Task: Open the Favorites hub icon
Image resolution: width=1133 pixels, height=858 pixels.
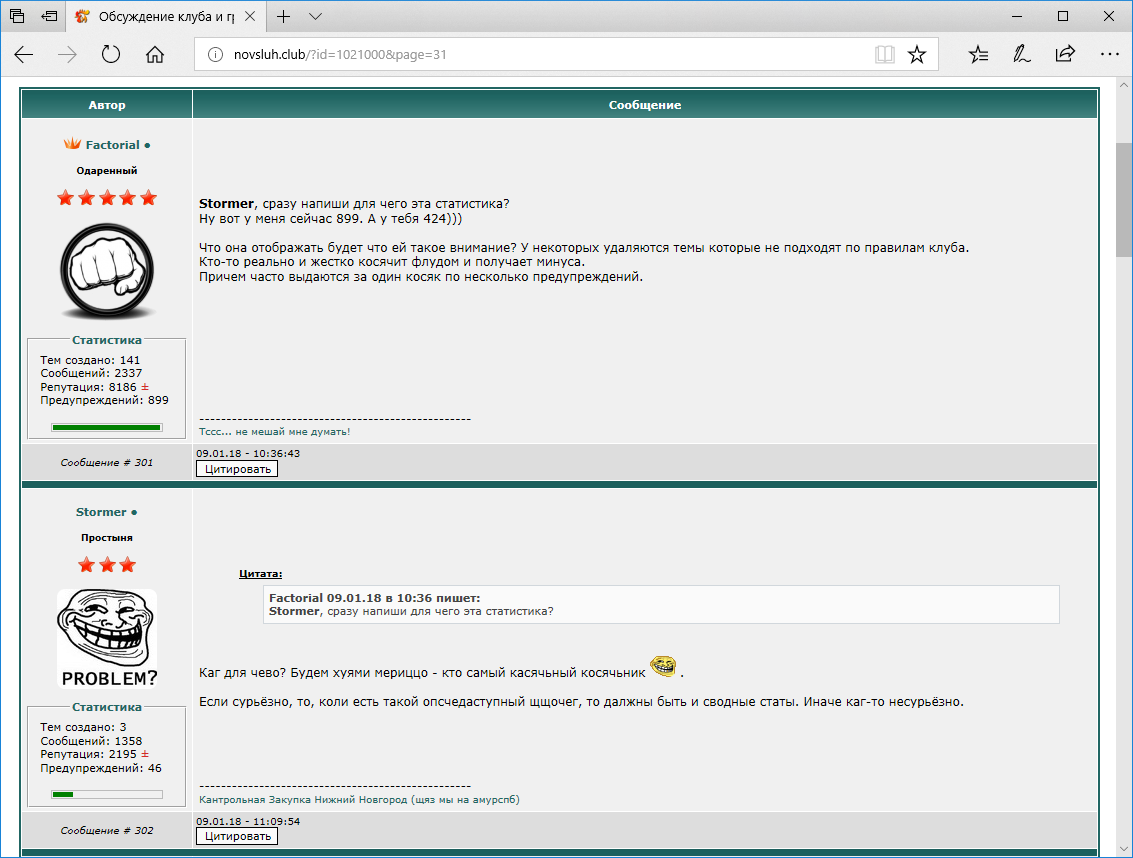Action: coord(979,54)
